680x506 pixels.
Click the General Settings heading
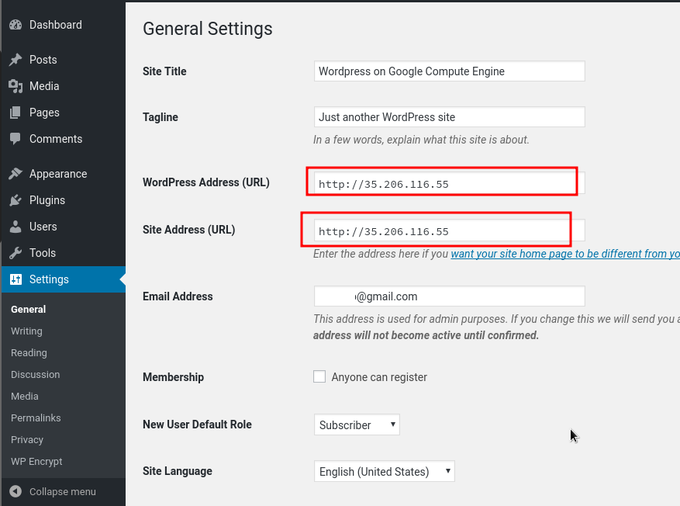[207, 29]
